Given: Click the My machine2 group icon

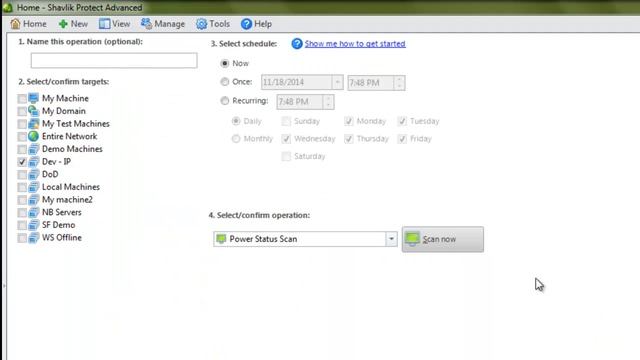Looking at the screenshot, I should click(33, 199).
